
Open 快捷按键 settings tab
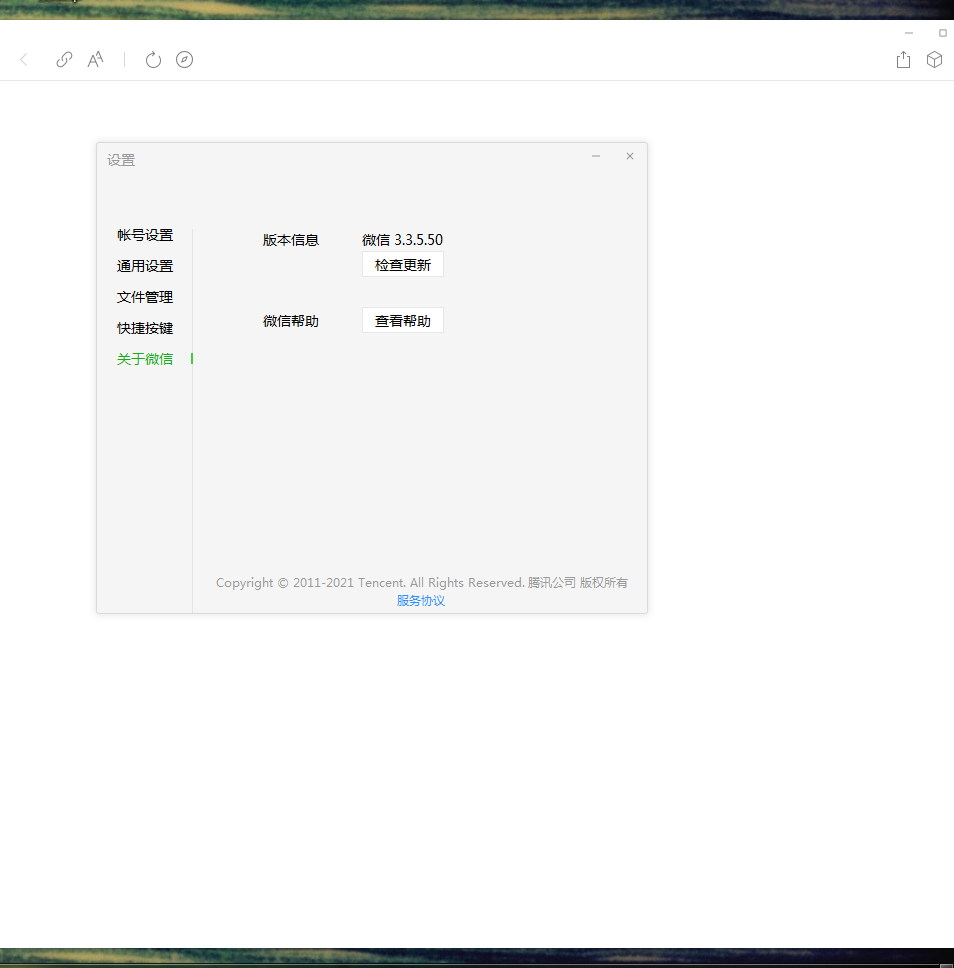145,328
